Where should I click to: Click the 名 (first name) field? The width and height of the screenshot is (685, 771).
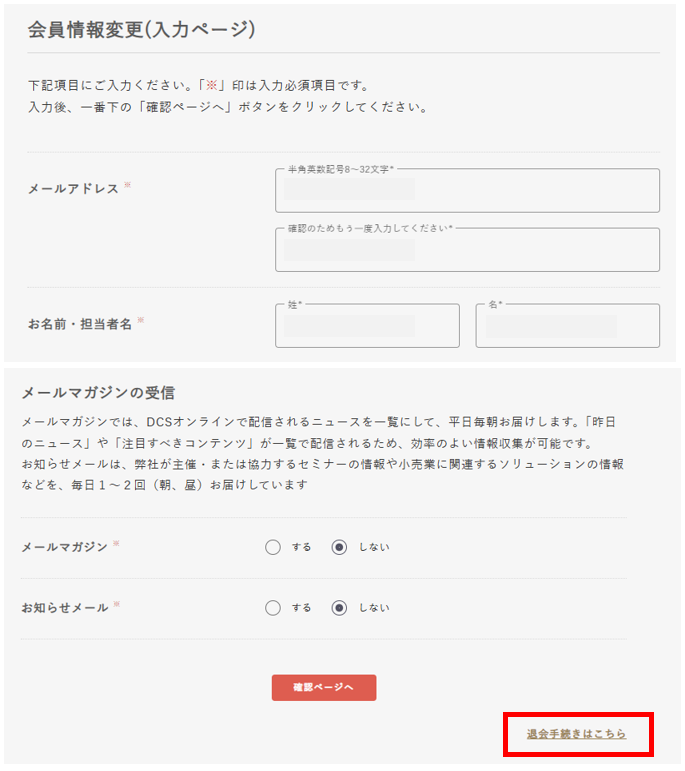pyautogui.click(x=567, y=326)
